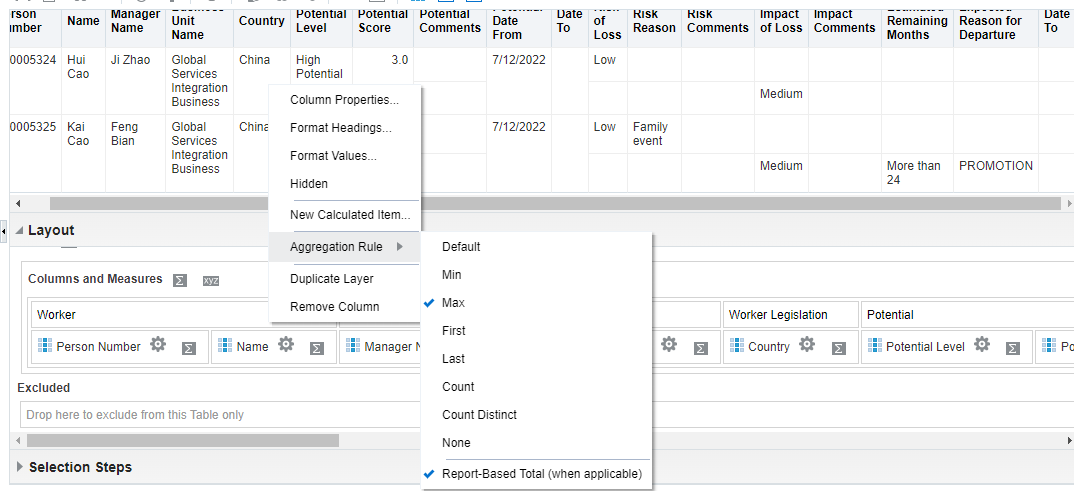1074x491 pixels.
Task: Click the results table horizontal scrollbar thumb
Action: [x=555, y=203]
